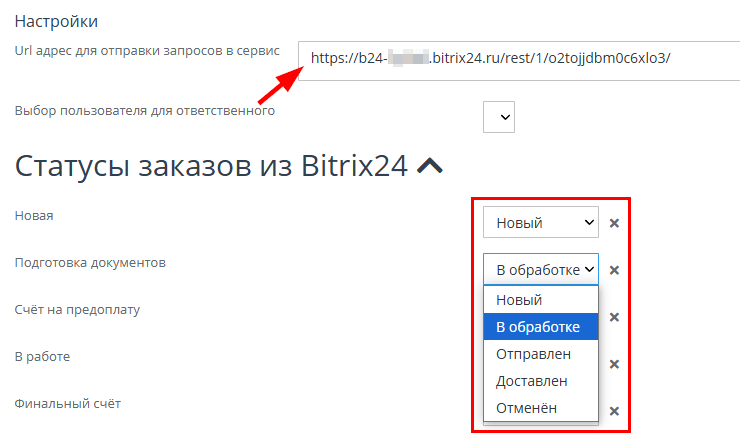
Task: Click the Статусы заказов из Bitrix24 heading
Action: pos(211,167)
